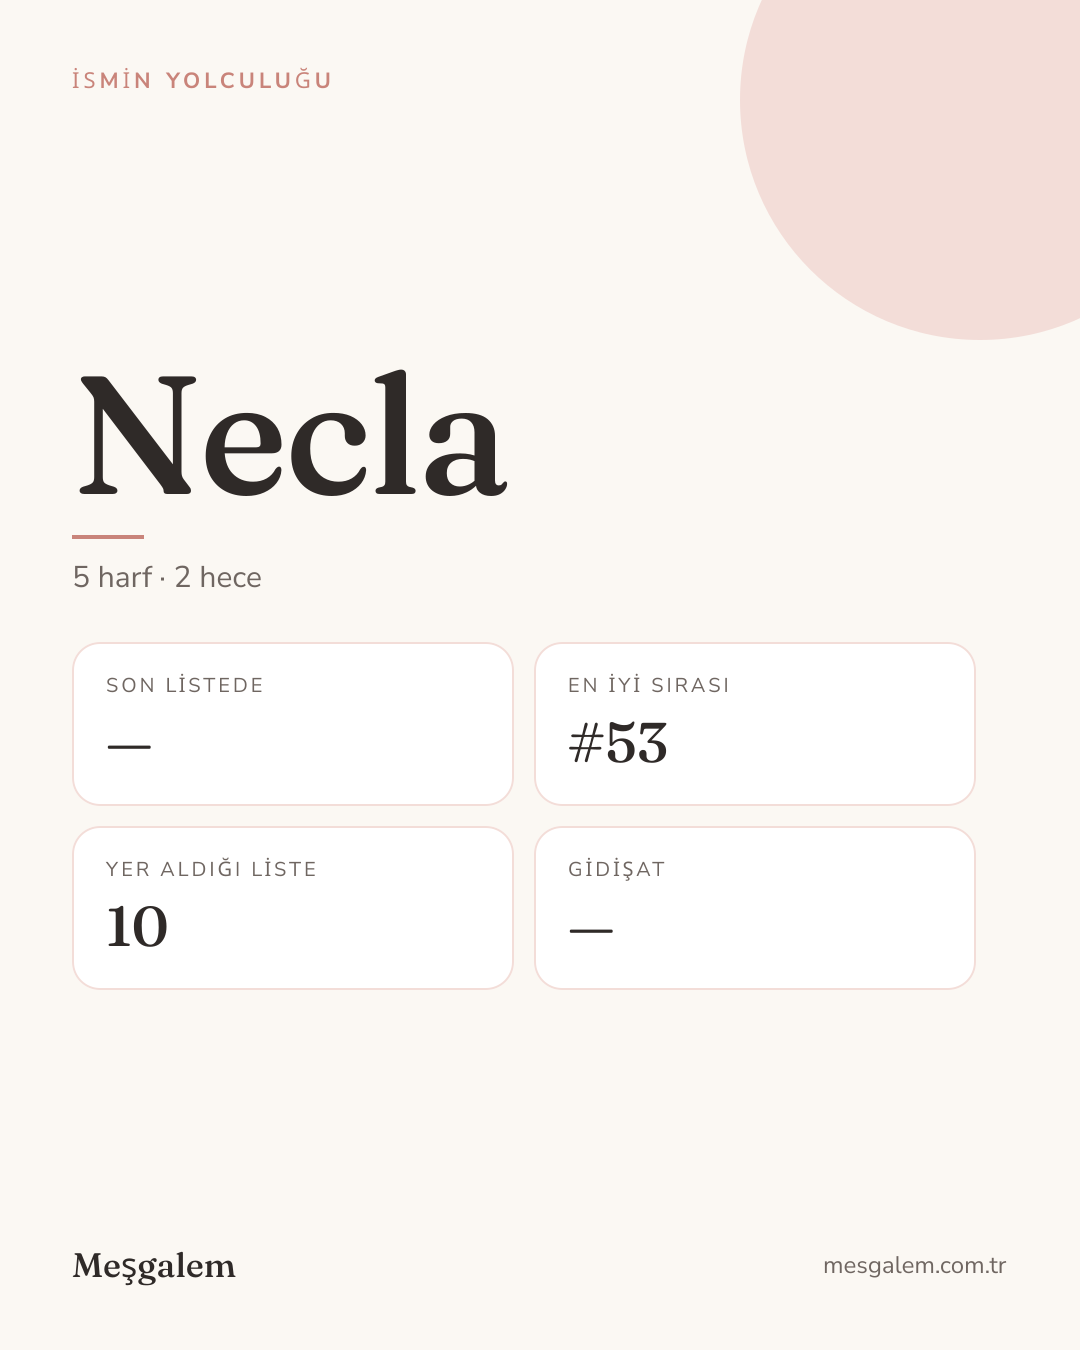Screen dimensions: 1080x1350
Task: Click the #53 rank value
Action: (x=618, y=743)
